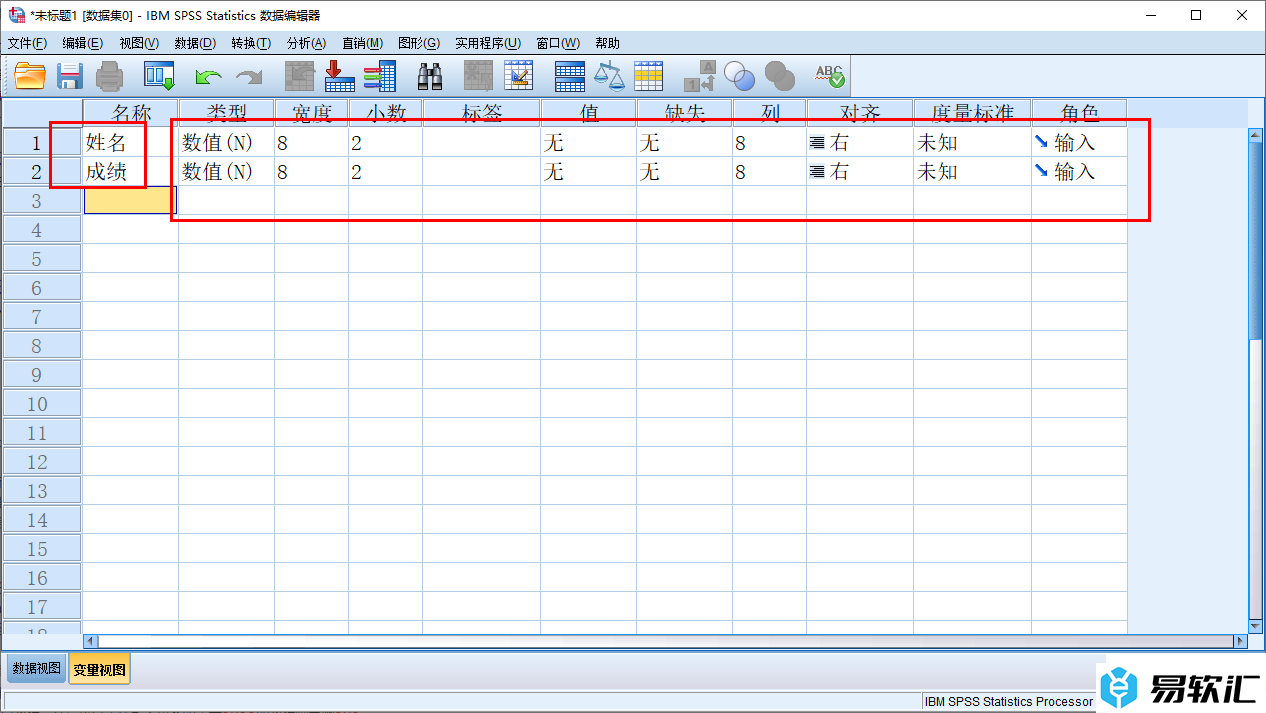Open a data document with the folder icon
The width and height of the screenshot is (1266, 713).
(30, 76)
